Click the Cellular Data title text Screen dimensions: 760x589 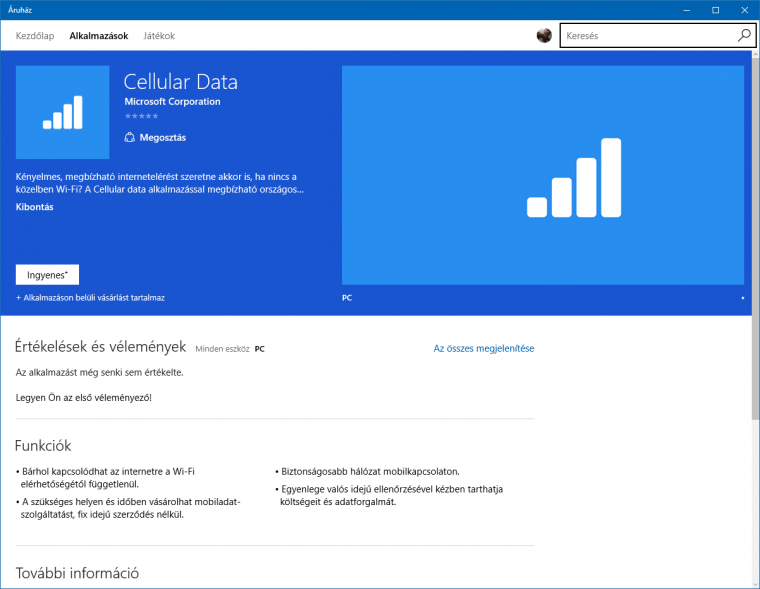pos(181,82)
